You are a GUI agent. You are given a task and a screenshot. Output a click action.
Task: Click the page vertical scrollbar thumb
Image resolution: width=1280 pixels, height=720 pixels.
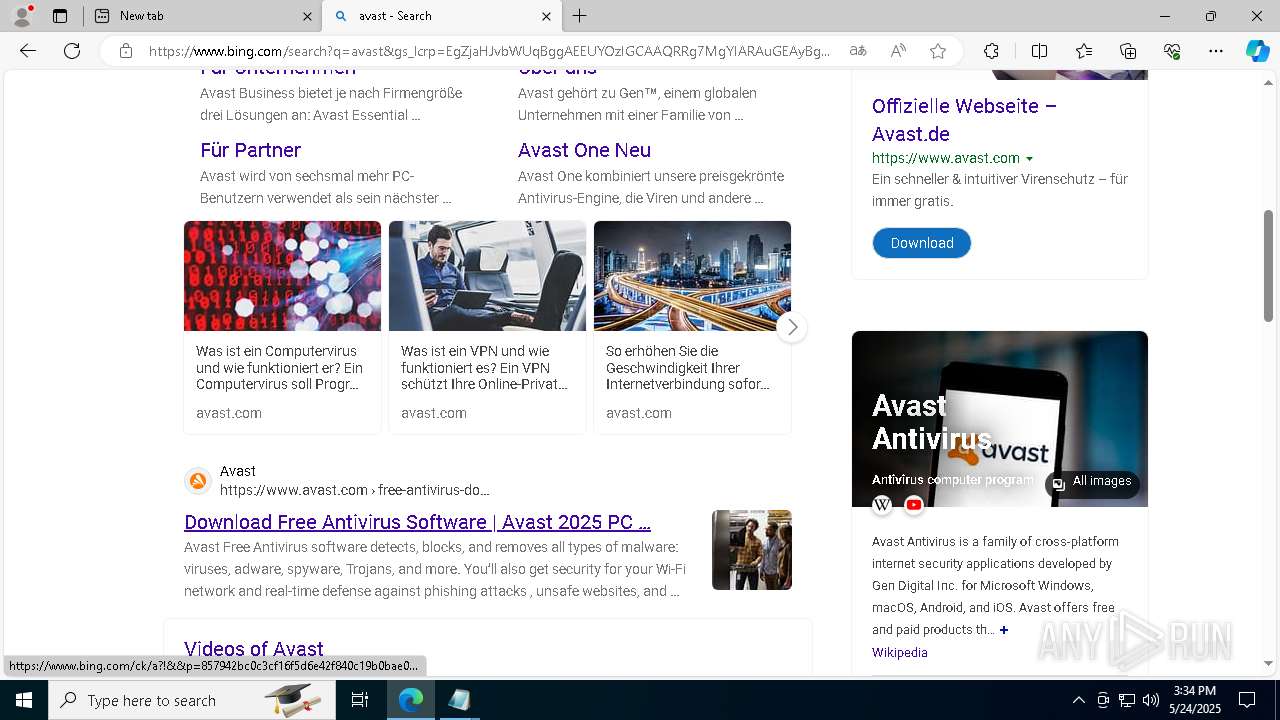[x=1268, y=266]
